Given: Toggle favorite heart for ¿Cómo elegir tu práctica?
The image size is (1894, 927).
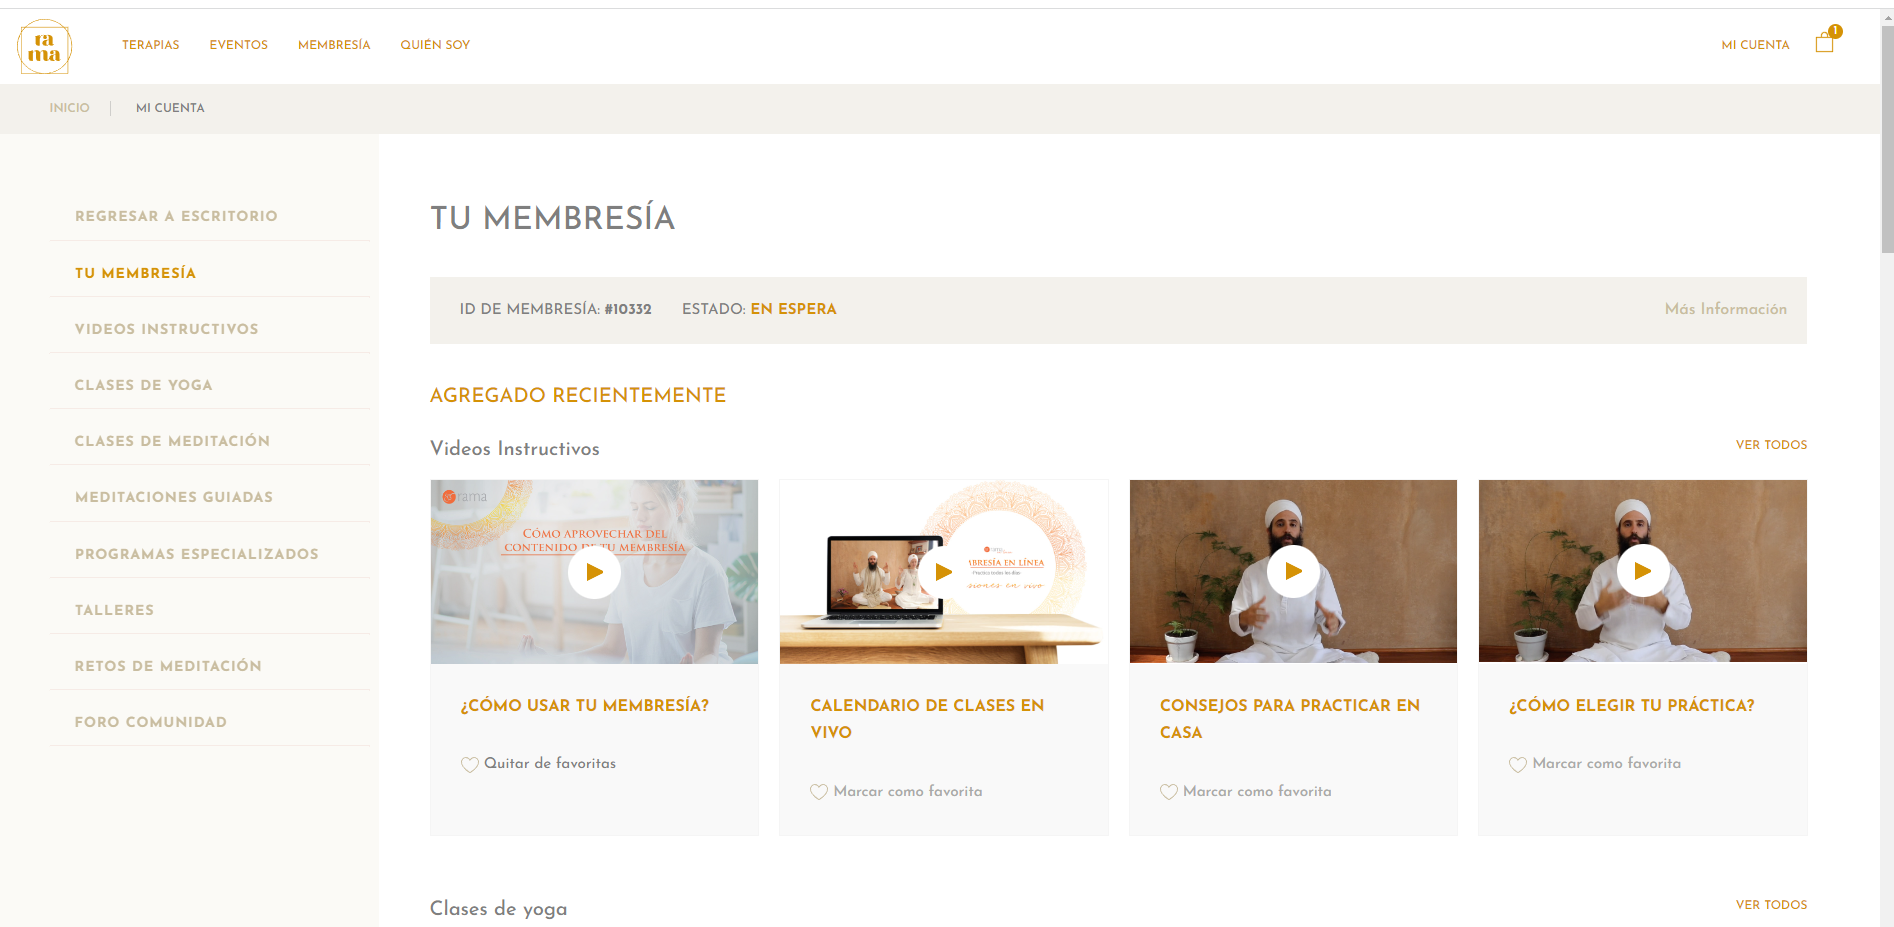Looking at the screenshot, I should [1518, 765].
